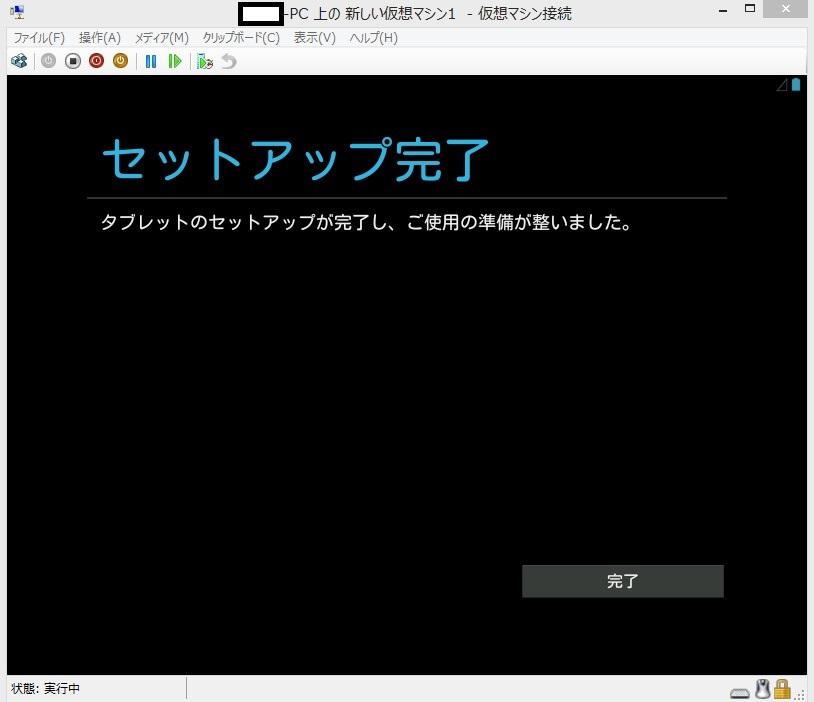The height and width of the screenshot is (702, 814).
Task: Open the ヘルプ(H) menu
Action: [374, 38]
